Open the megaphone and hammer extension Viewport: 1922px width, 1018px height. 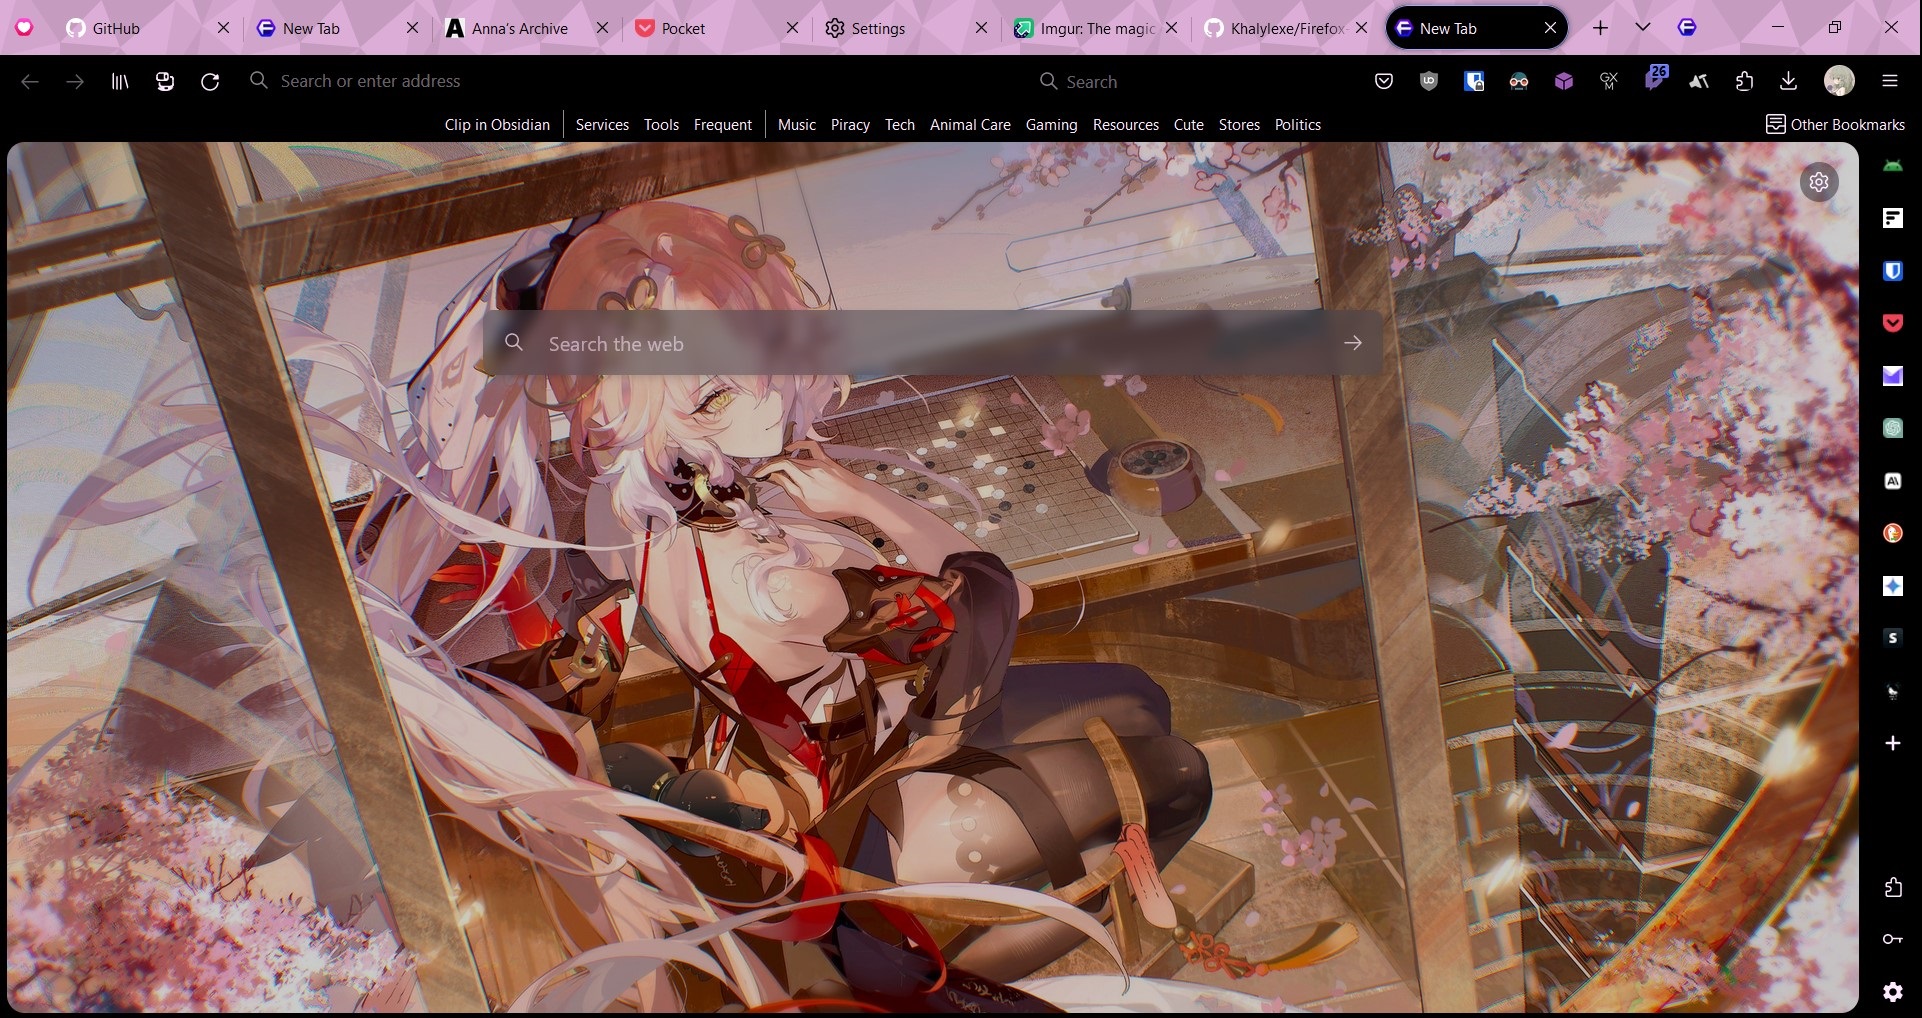(1699, 81)
